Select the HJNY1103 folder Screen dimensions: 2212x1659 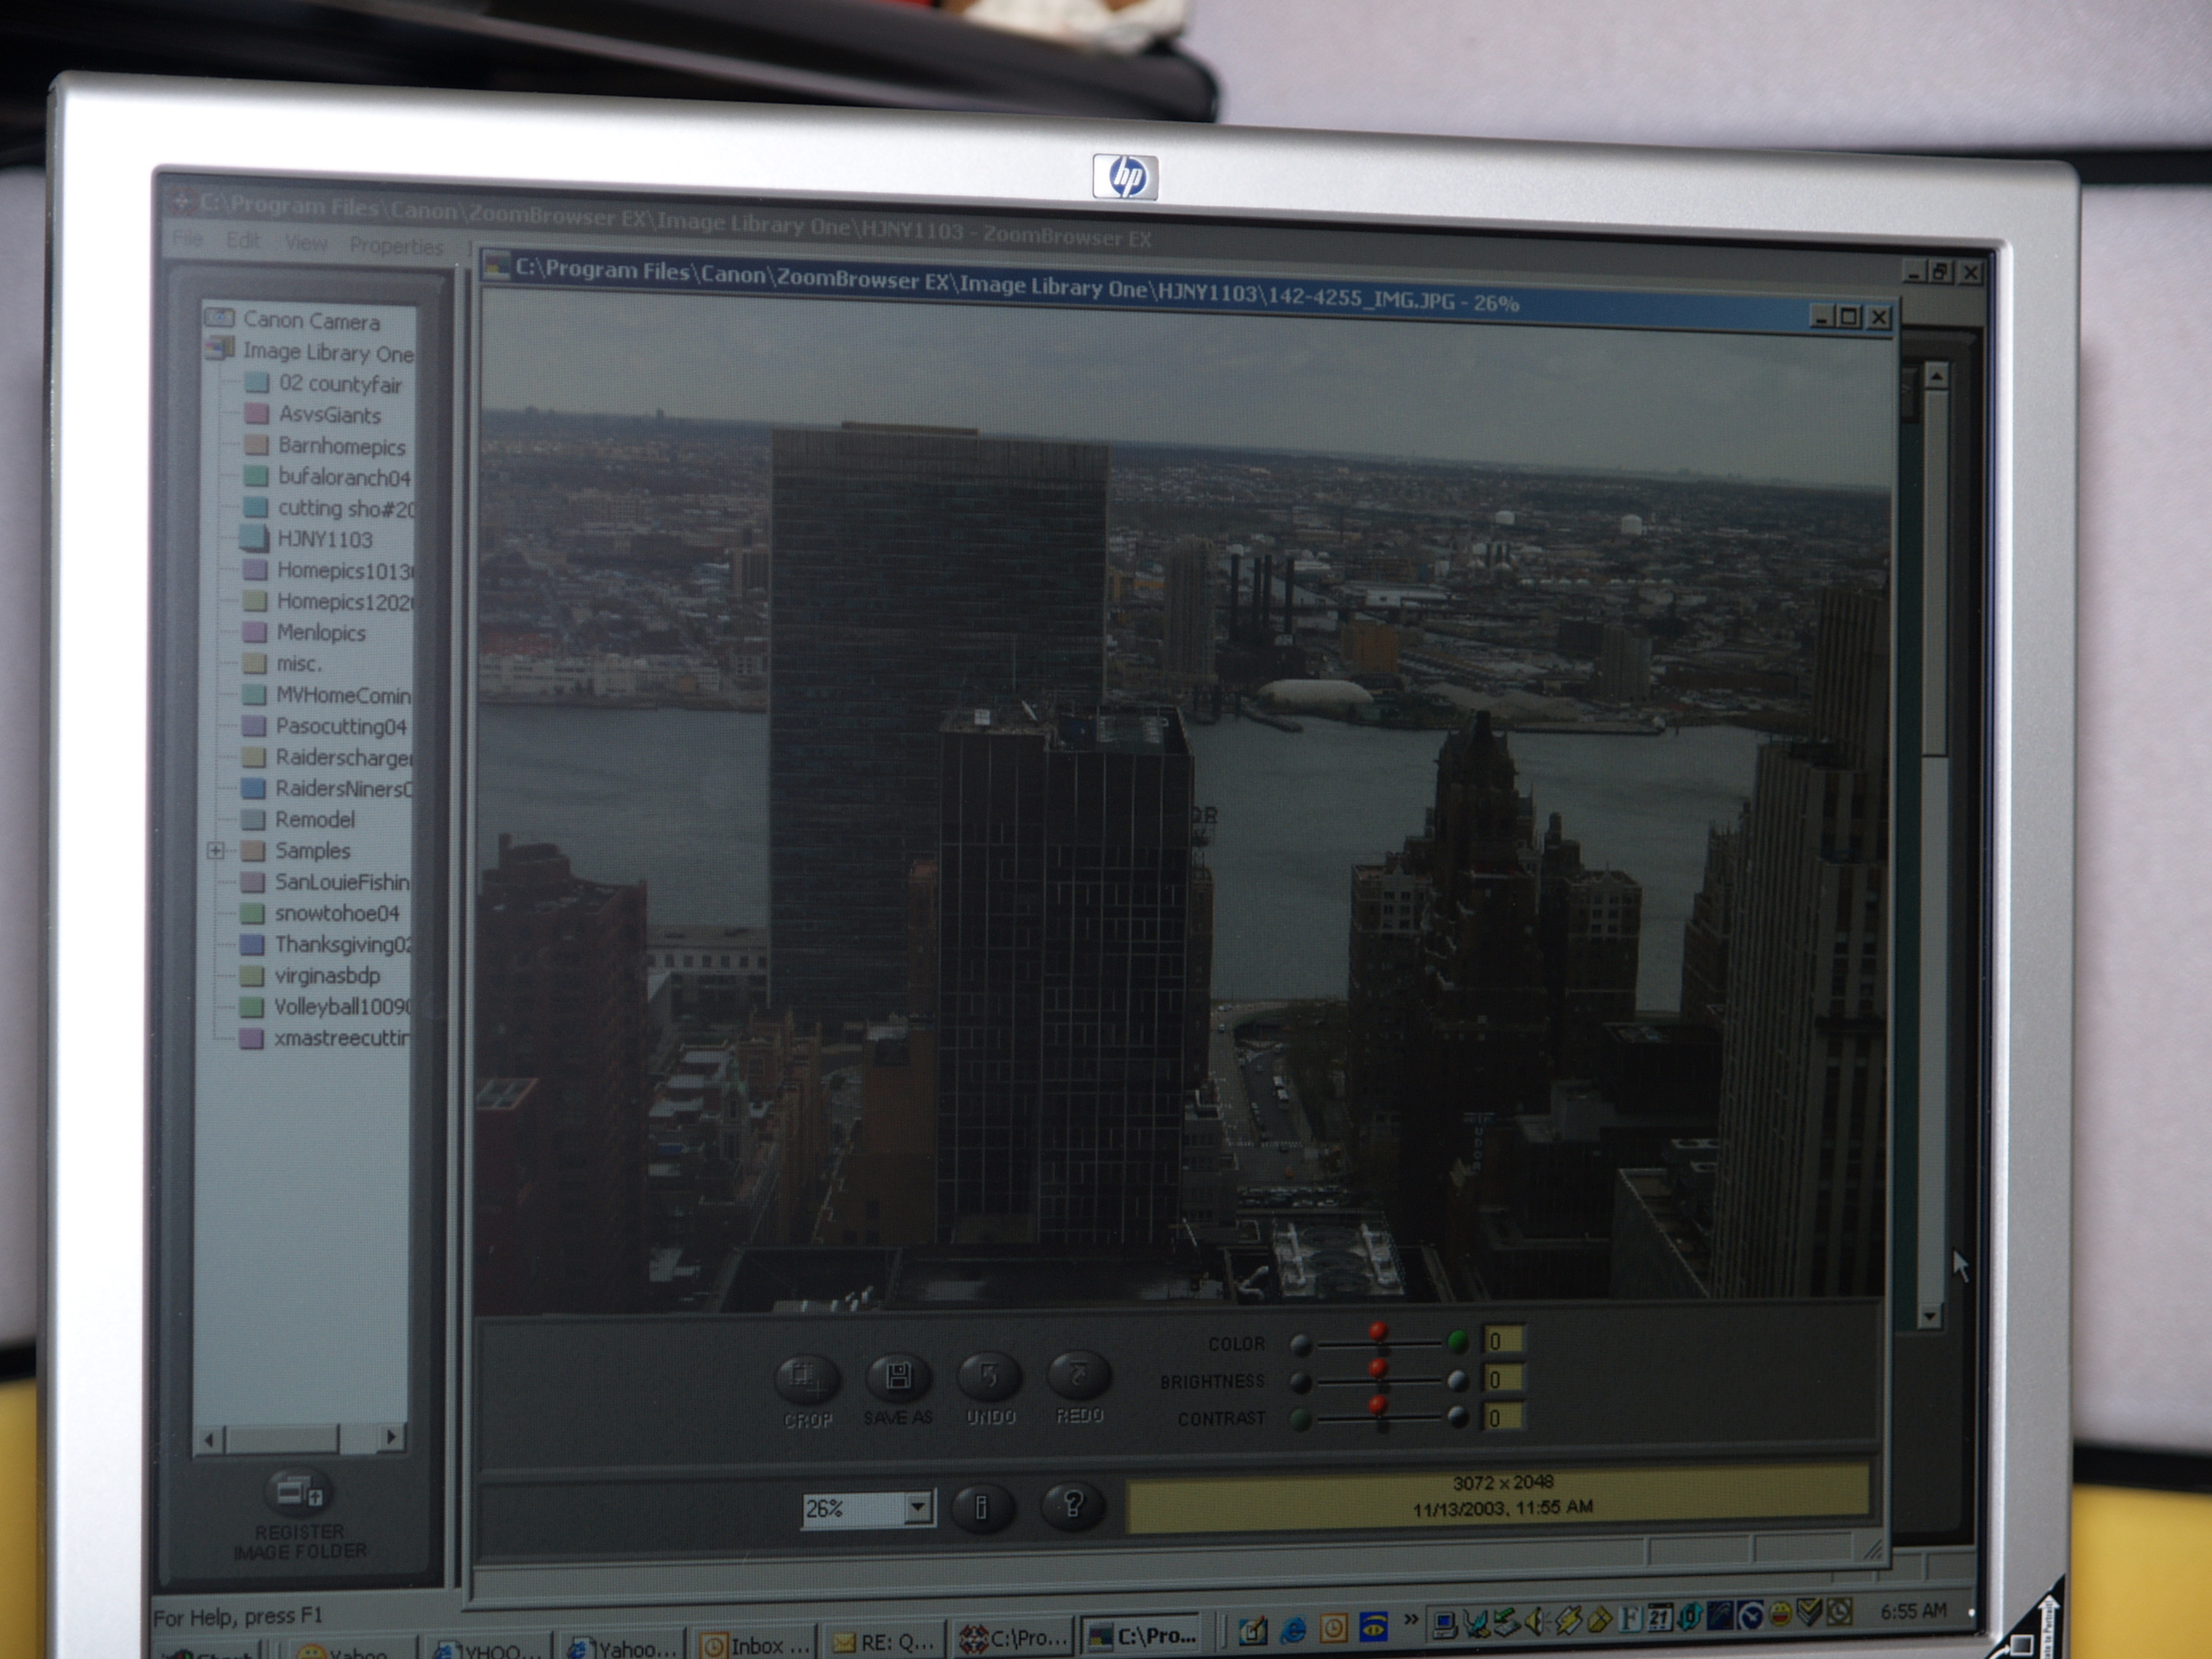pyautogui.click(x=324, y=540)
